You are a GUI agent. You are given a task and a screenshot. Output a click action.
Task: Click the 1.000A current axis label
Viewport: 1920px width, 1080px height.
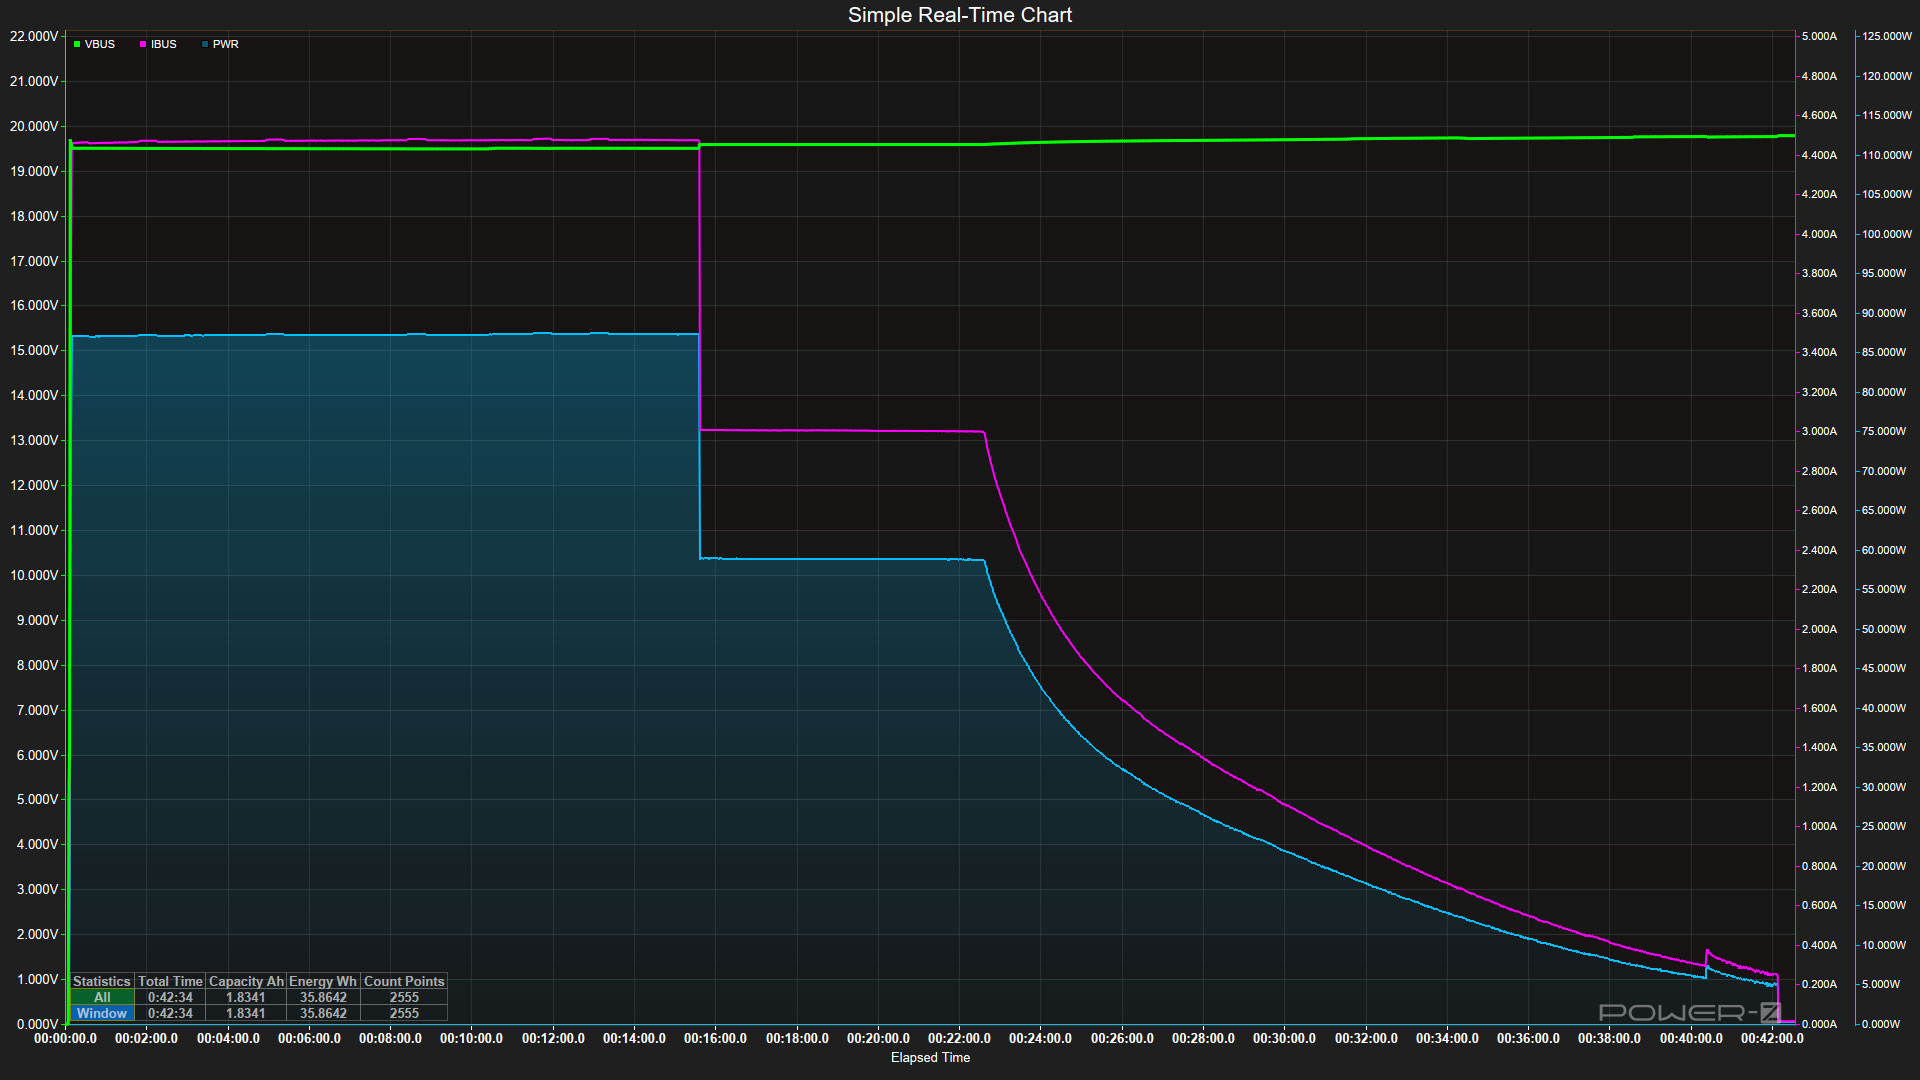[x=1819, y=826]
